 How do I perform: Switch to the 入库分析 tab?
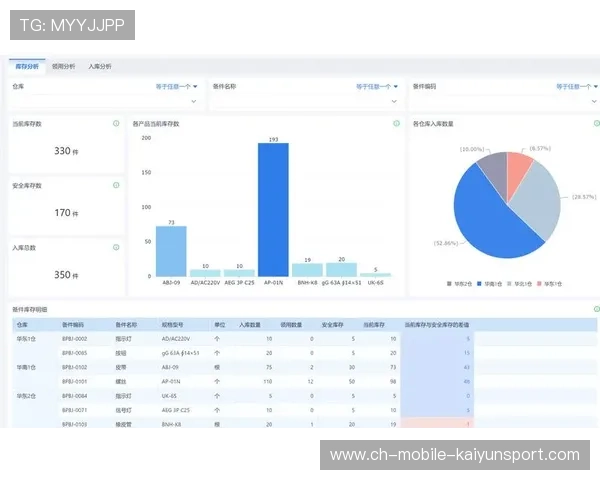pos(100,66)
